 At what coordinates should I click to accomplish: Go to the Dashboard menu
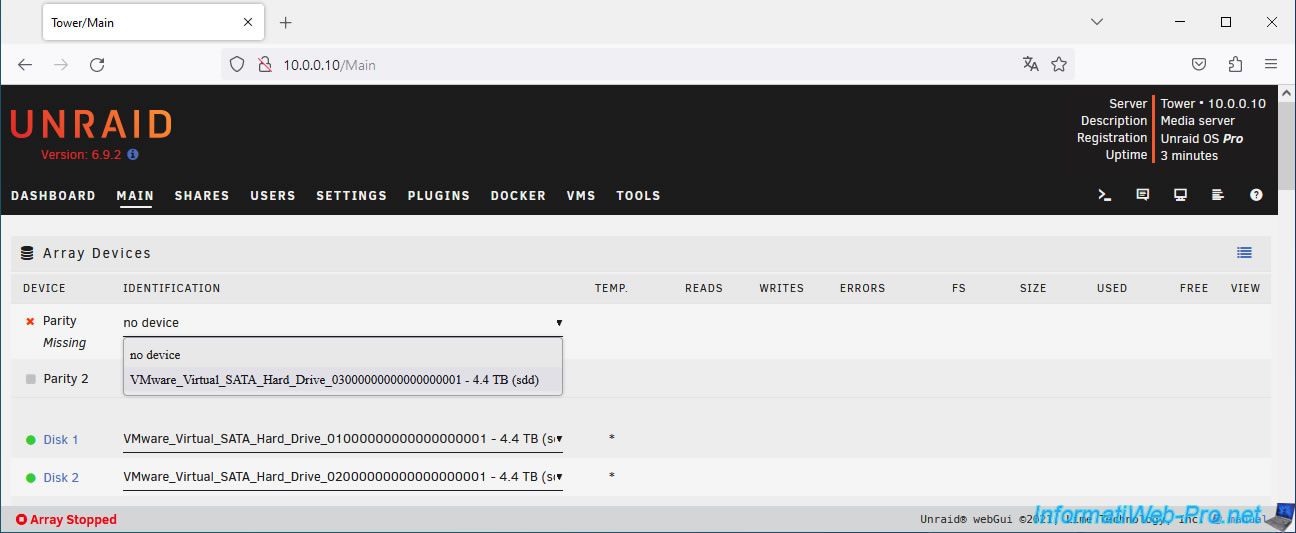click(x=53, y=196)
